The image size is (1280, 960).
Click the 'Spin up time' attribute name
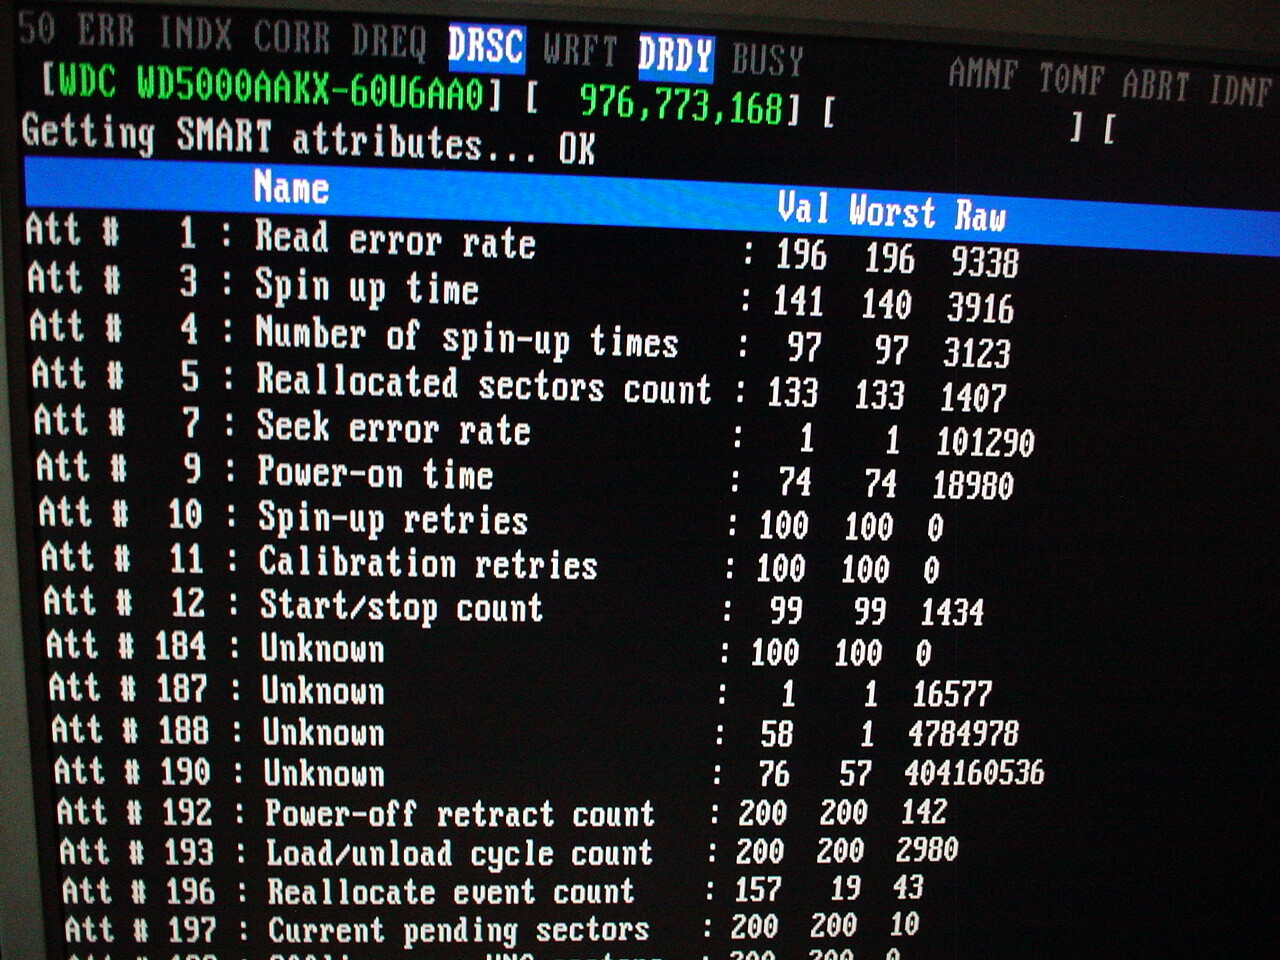coord(367,287)
